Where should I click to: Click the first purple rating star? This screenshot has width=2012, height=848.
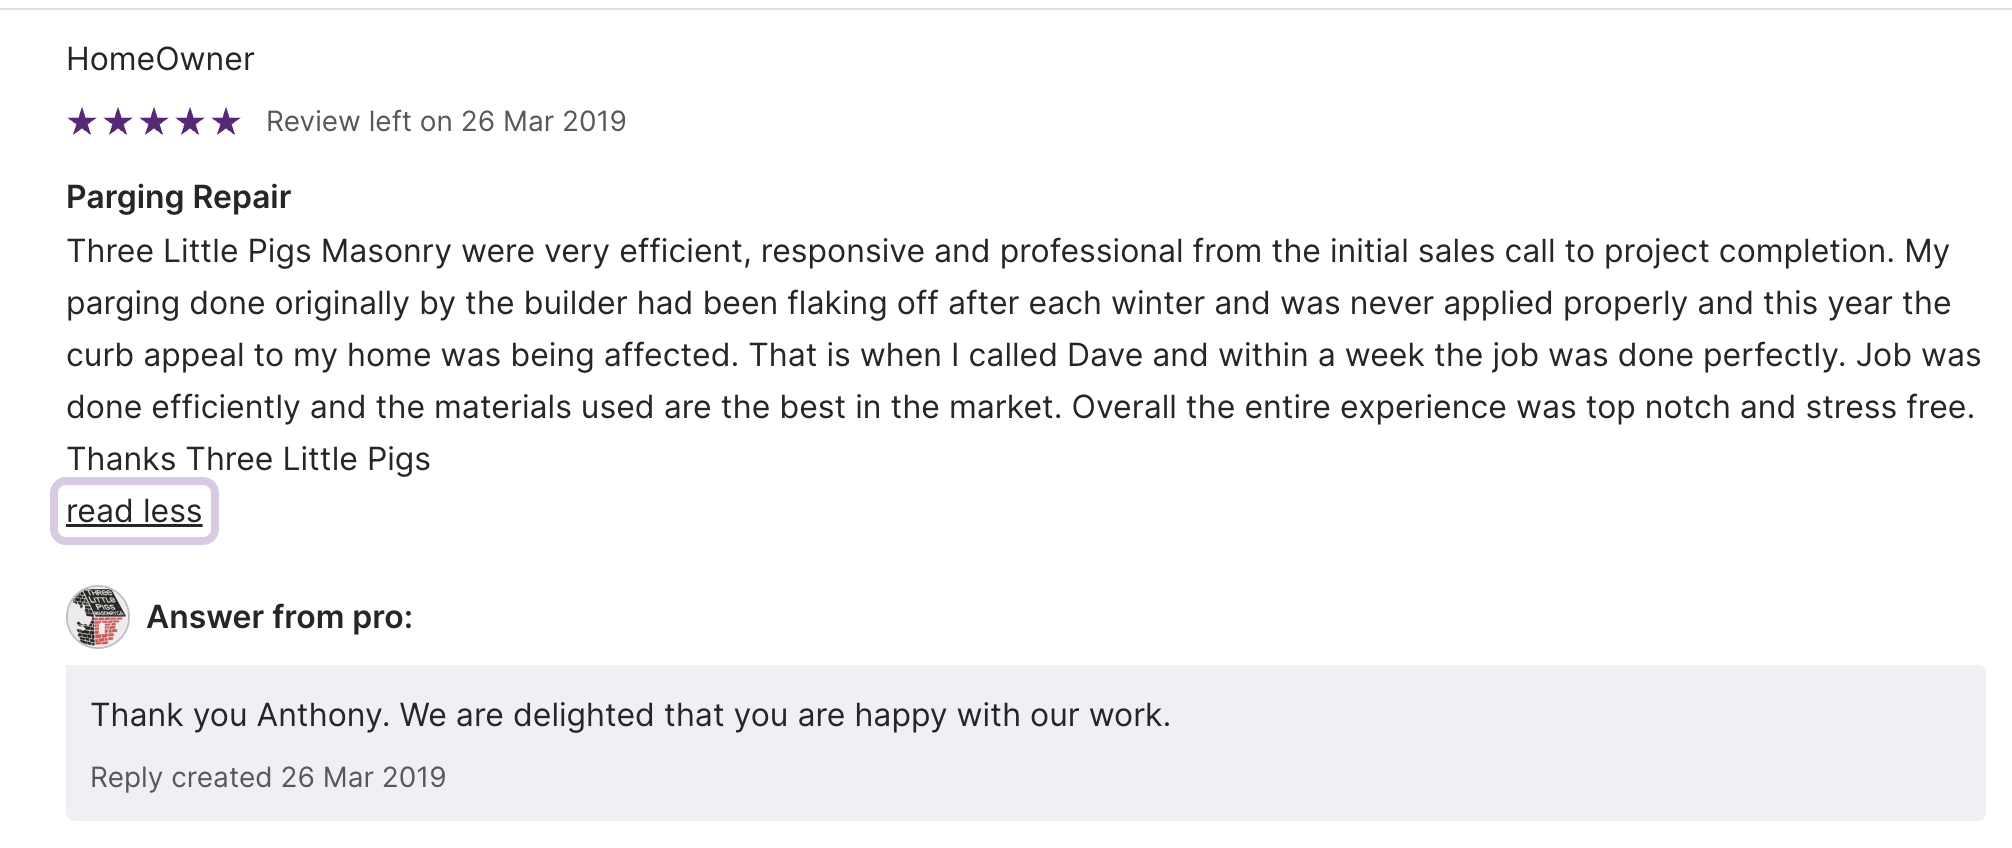pyautogui.click(x=82, y=122)
